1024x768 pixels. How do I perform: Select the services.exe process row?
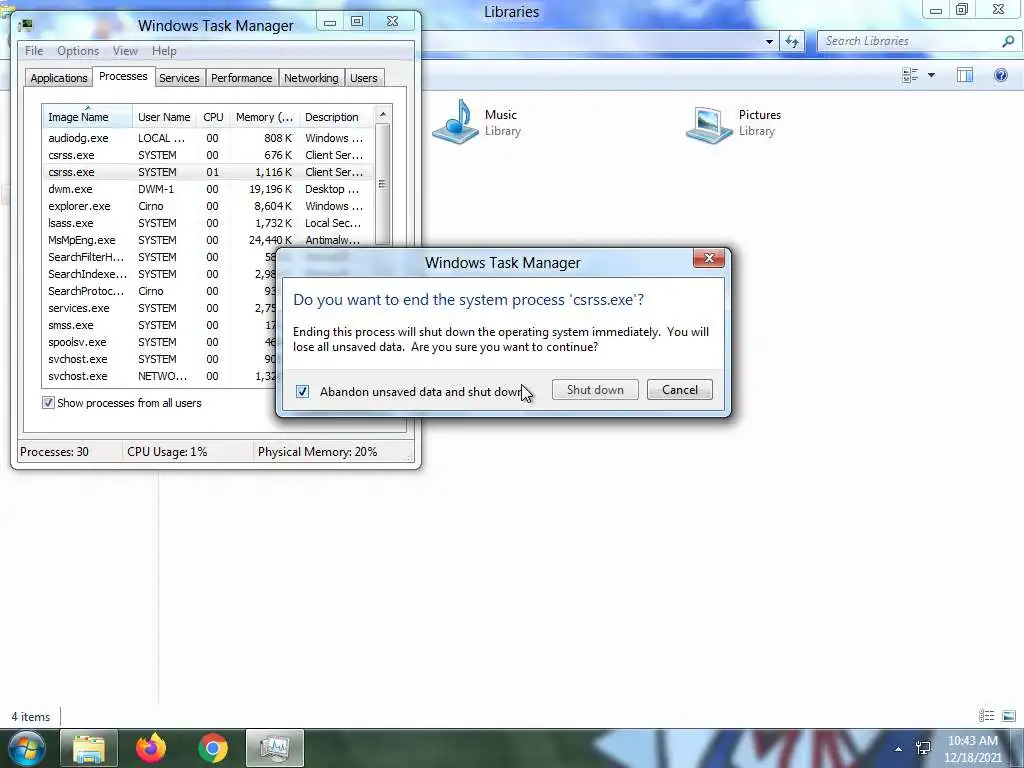click(x=159, y=308)
